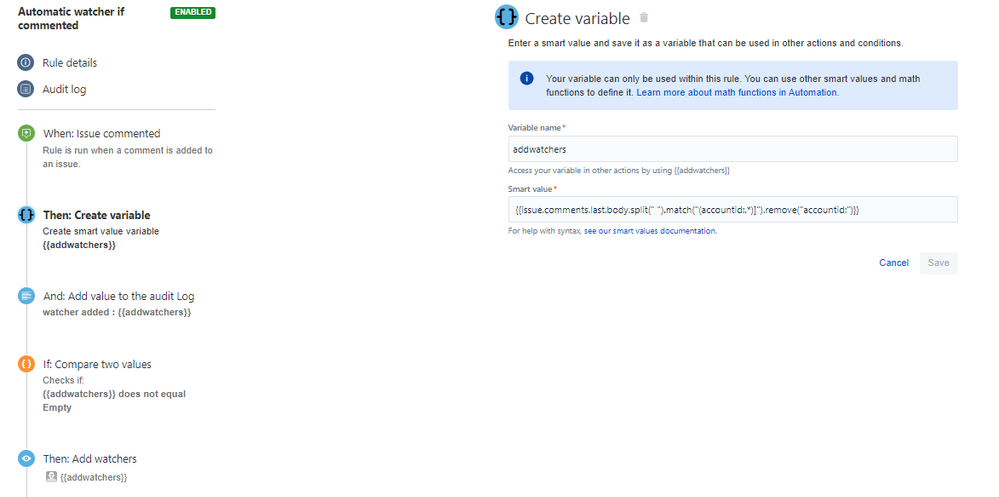The height and width of the screenshot is (497, 999).
Task: Click the ENABLED status badge
Action: coord(193,12)
